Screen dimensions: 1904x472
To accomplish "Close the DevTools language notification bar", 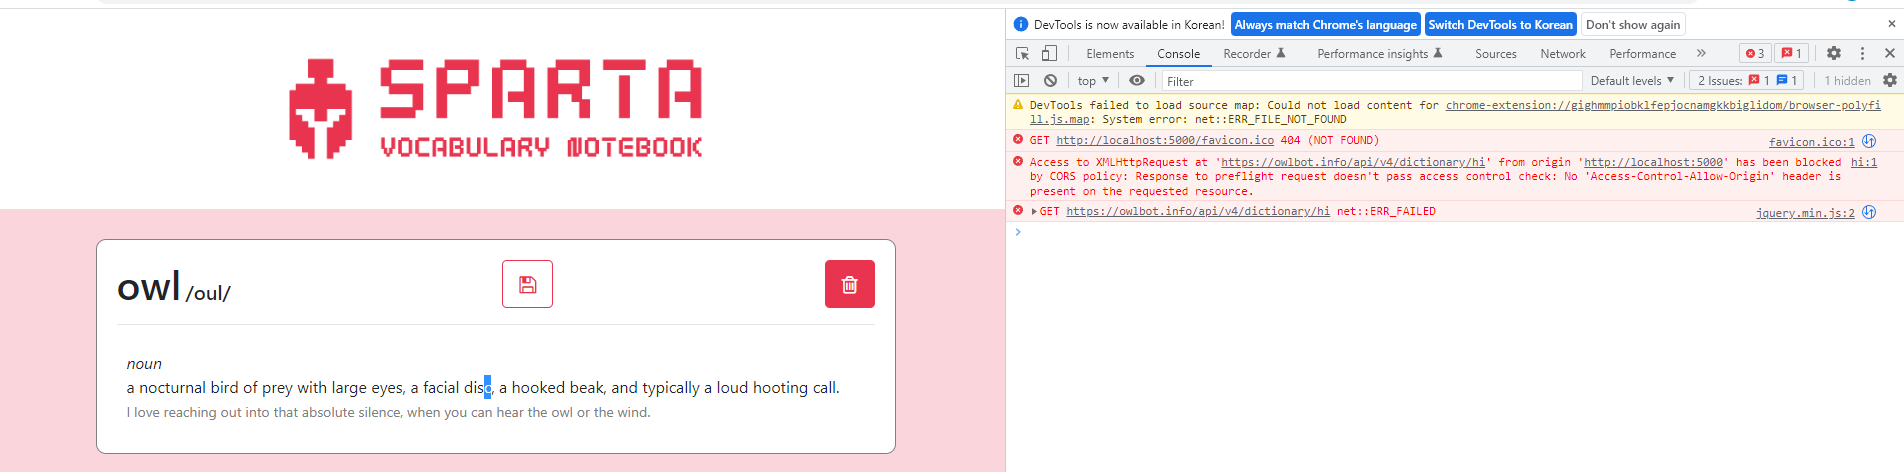I will point(1890,24).
